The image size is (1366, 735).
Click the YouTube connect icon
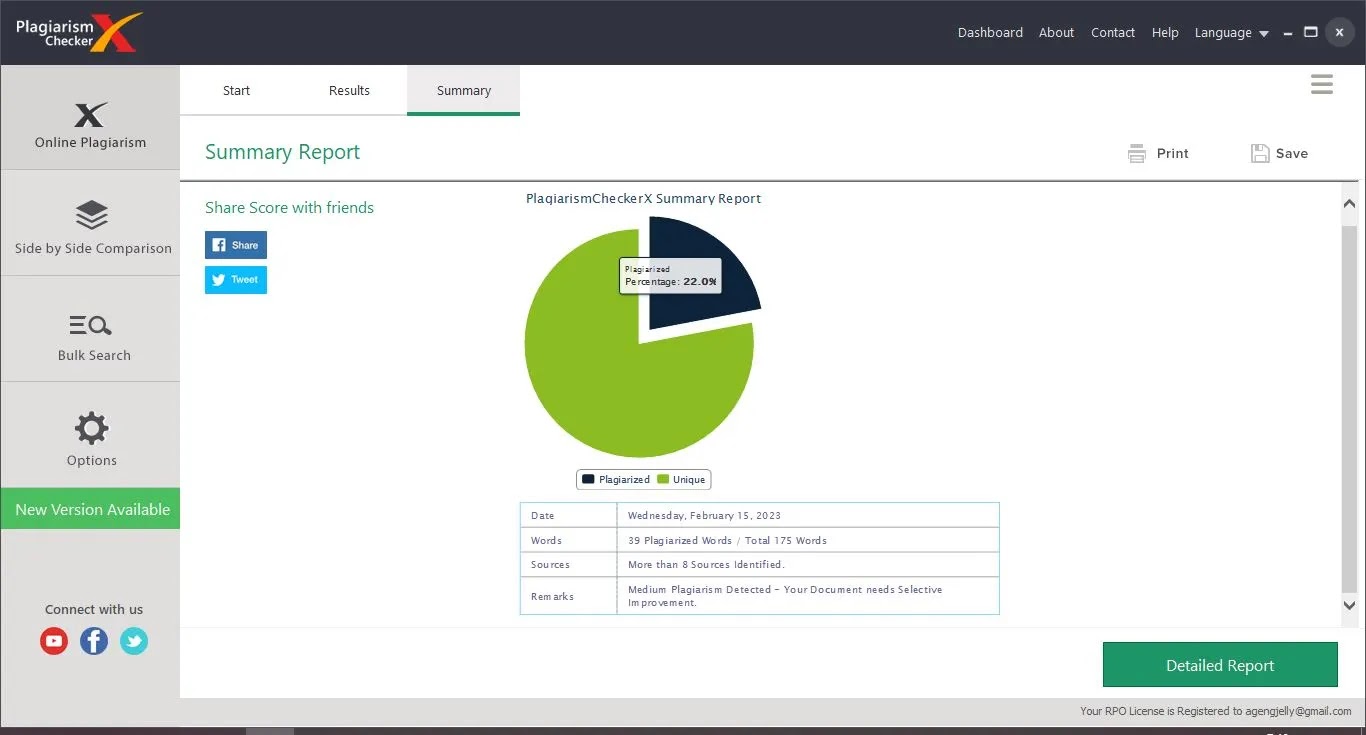pos(54,641)
